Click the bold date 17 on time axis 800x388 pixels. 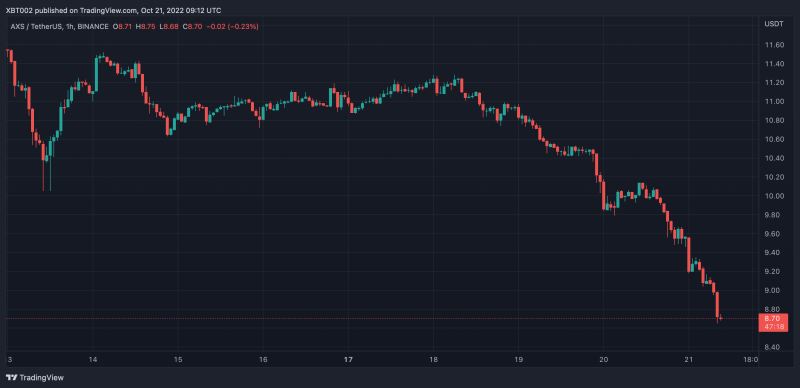348,359
